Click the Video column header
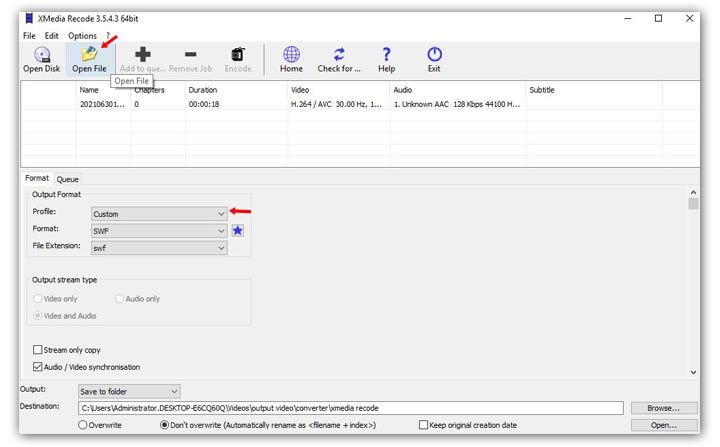 300,90
